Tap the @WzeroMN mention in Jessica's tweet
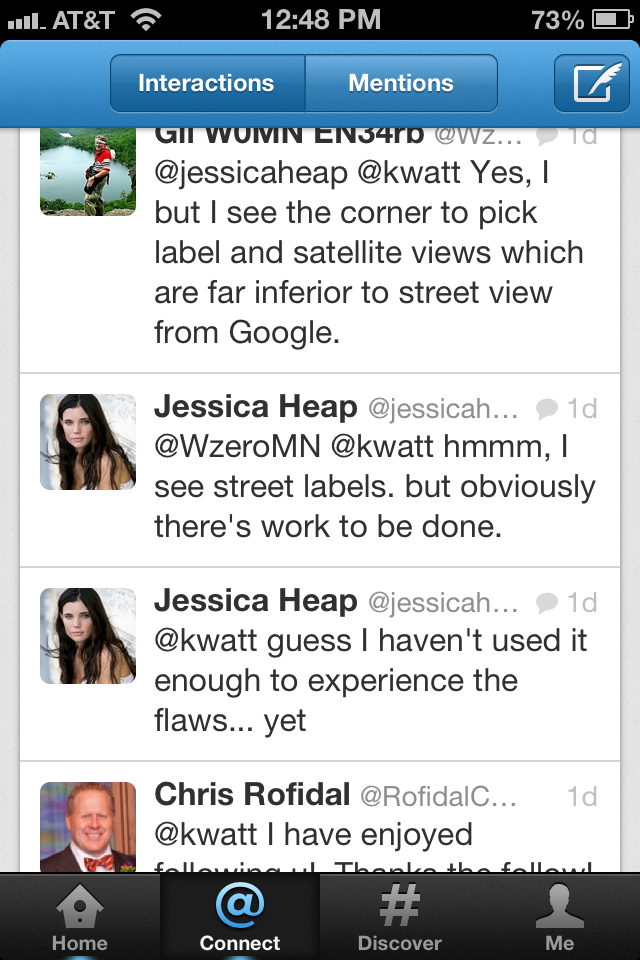Screen dimensions: 640x960 coord(238,446)
